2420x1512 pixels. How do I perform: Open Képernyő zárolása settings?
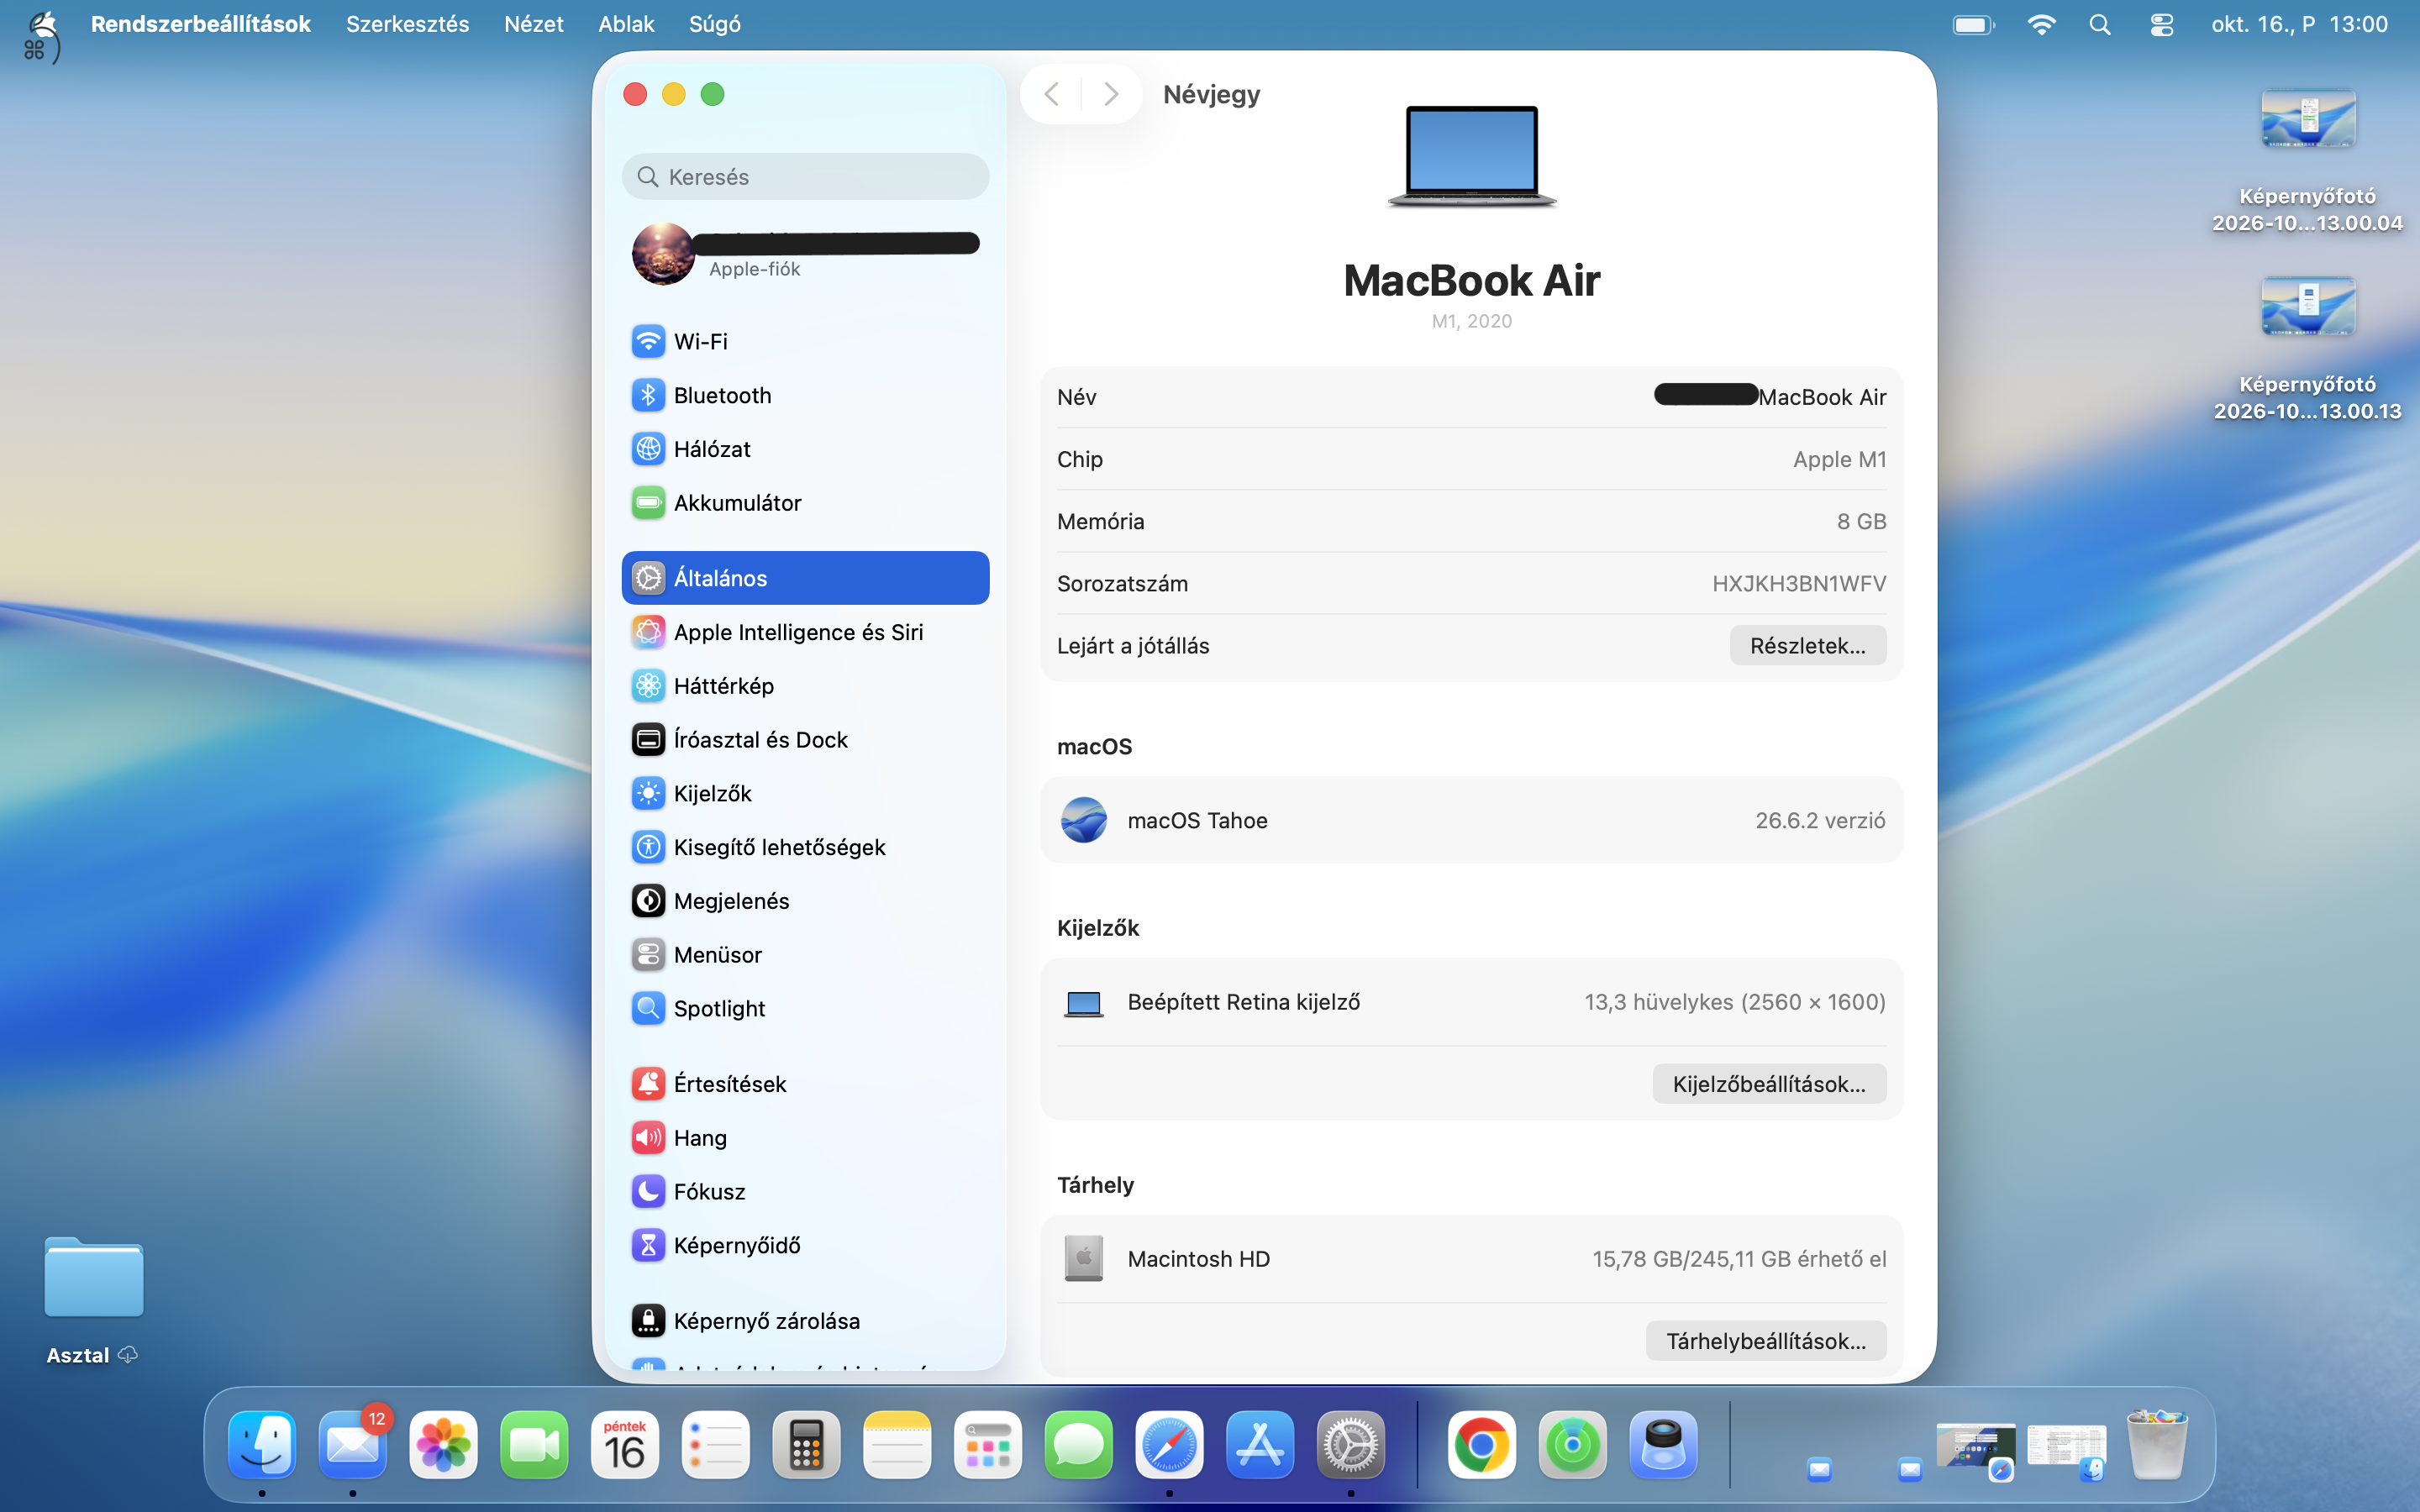805,1321
